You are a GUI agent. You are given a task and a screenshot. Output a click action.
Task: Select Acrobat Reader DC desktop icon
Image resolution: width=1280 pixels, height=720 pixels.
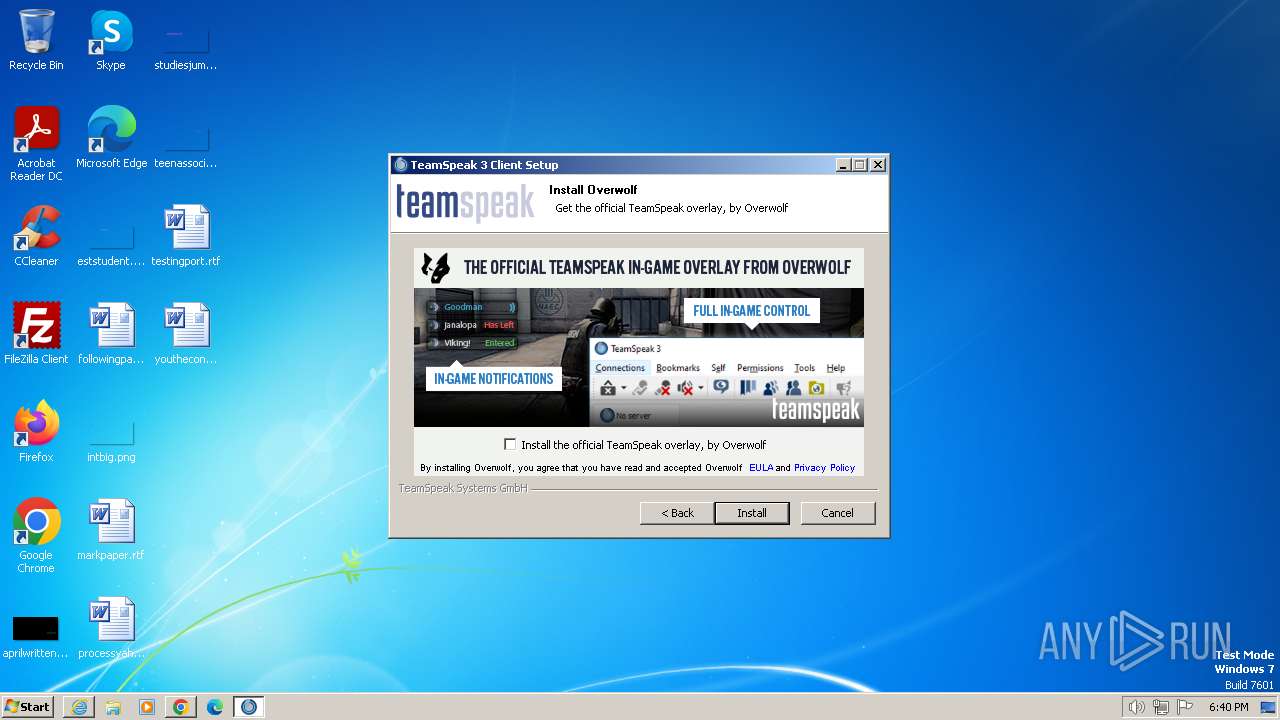click(36, 144)
